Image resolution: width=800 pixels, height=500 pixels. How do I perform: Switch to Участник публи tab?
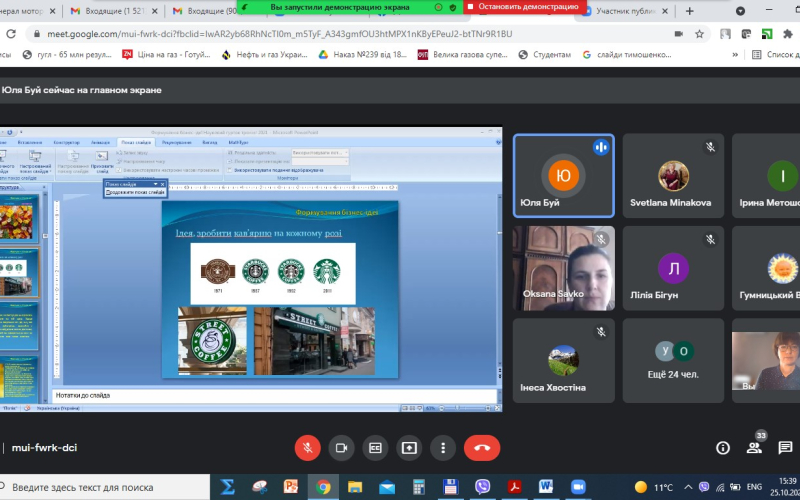click(627, 11)
